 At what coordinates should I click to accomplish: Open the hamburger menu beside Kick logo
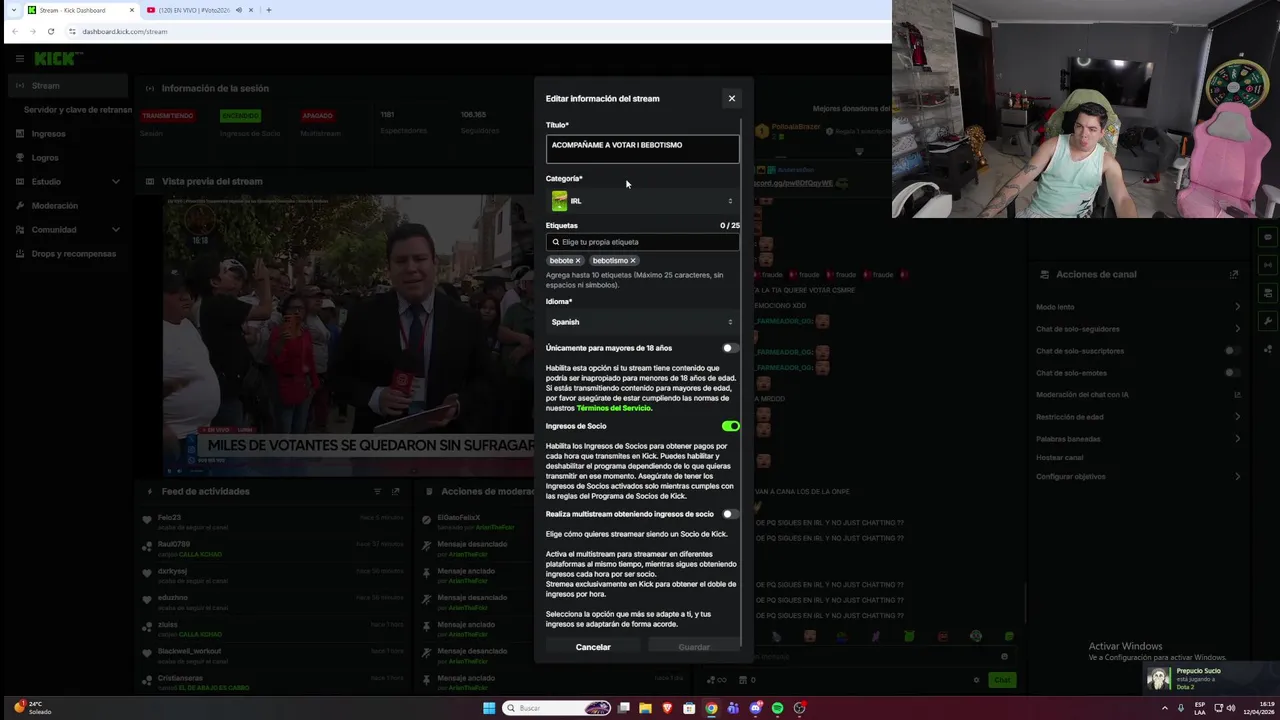(19, 59)
